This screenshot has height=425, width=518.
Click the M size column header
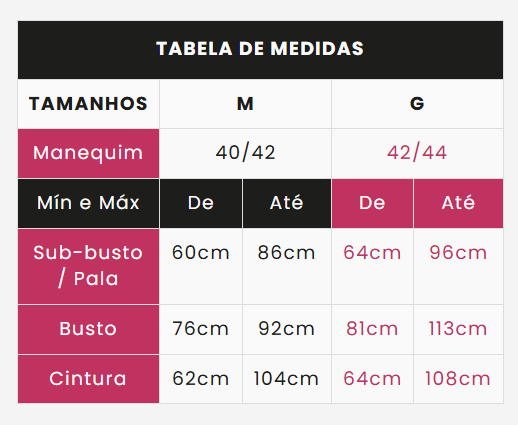(x=245, y=104)
